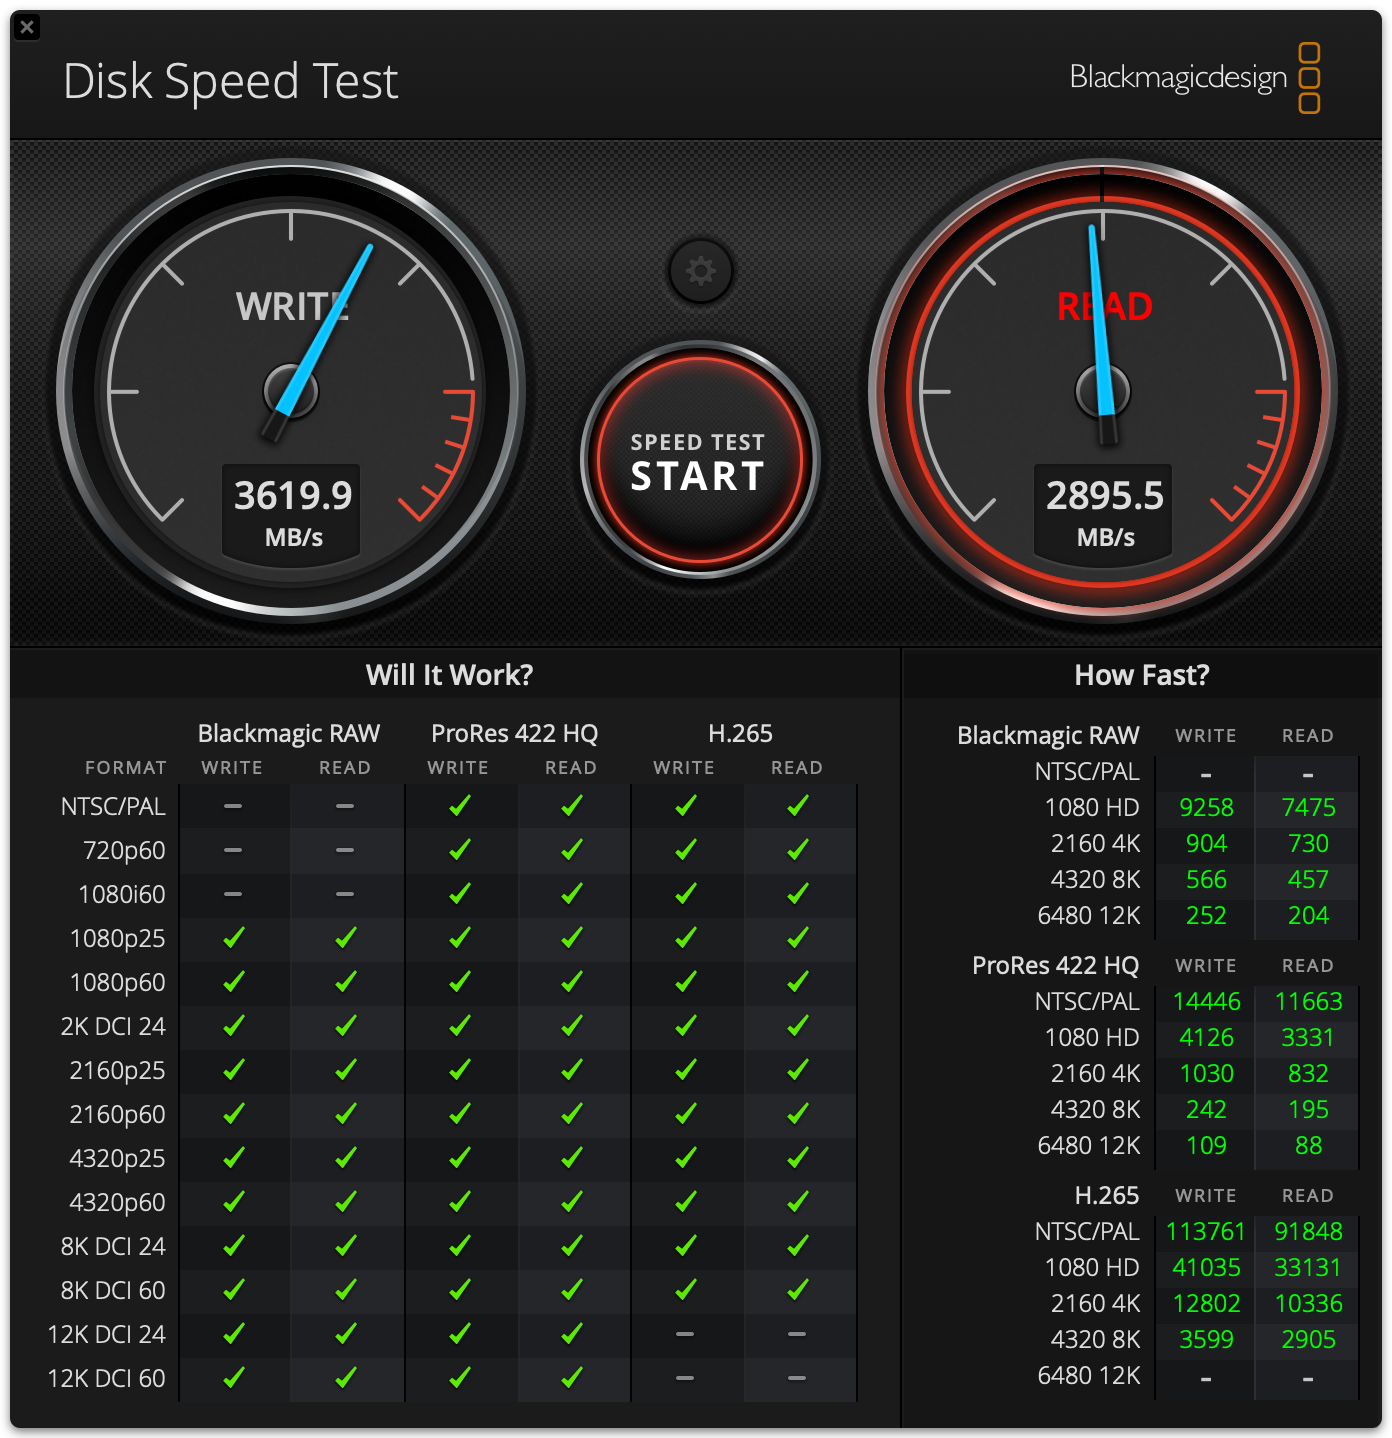This screenshot has height=1438, width=1392.
Task: Click the 88 ProRes 6480 12K read value
Action: pyautogui.click(x=1308, y=1146)
